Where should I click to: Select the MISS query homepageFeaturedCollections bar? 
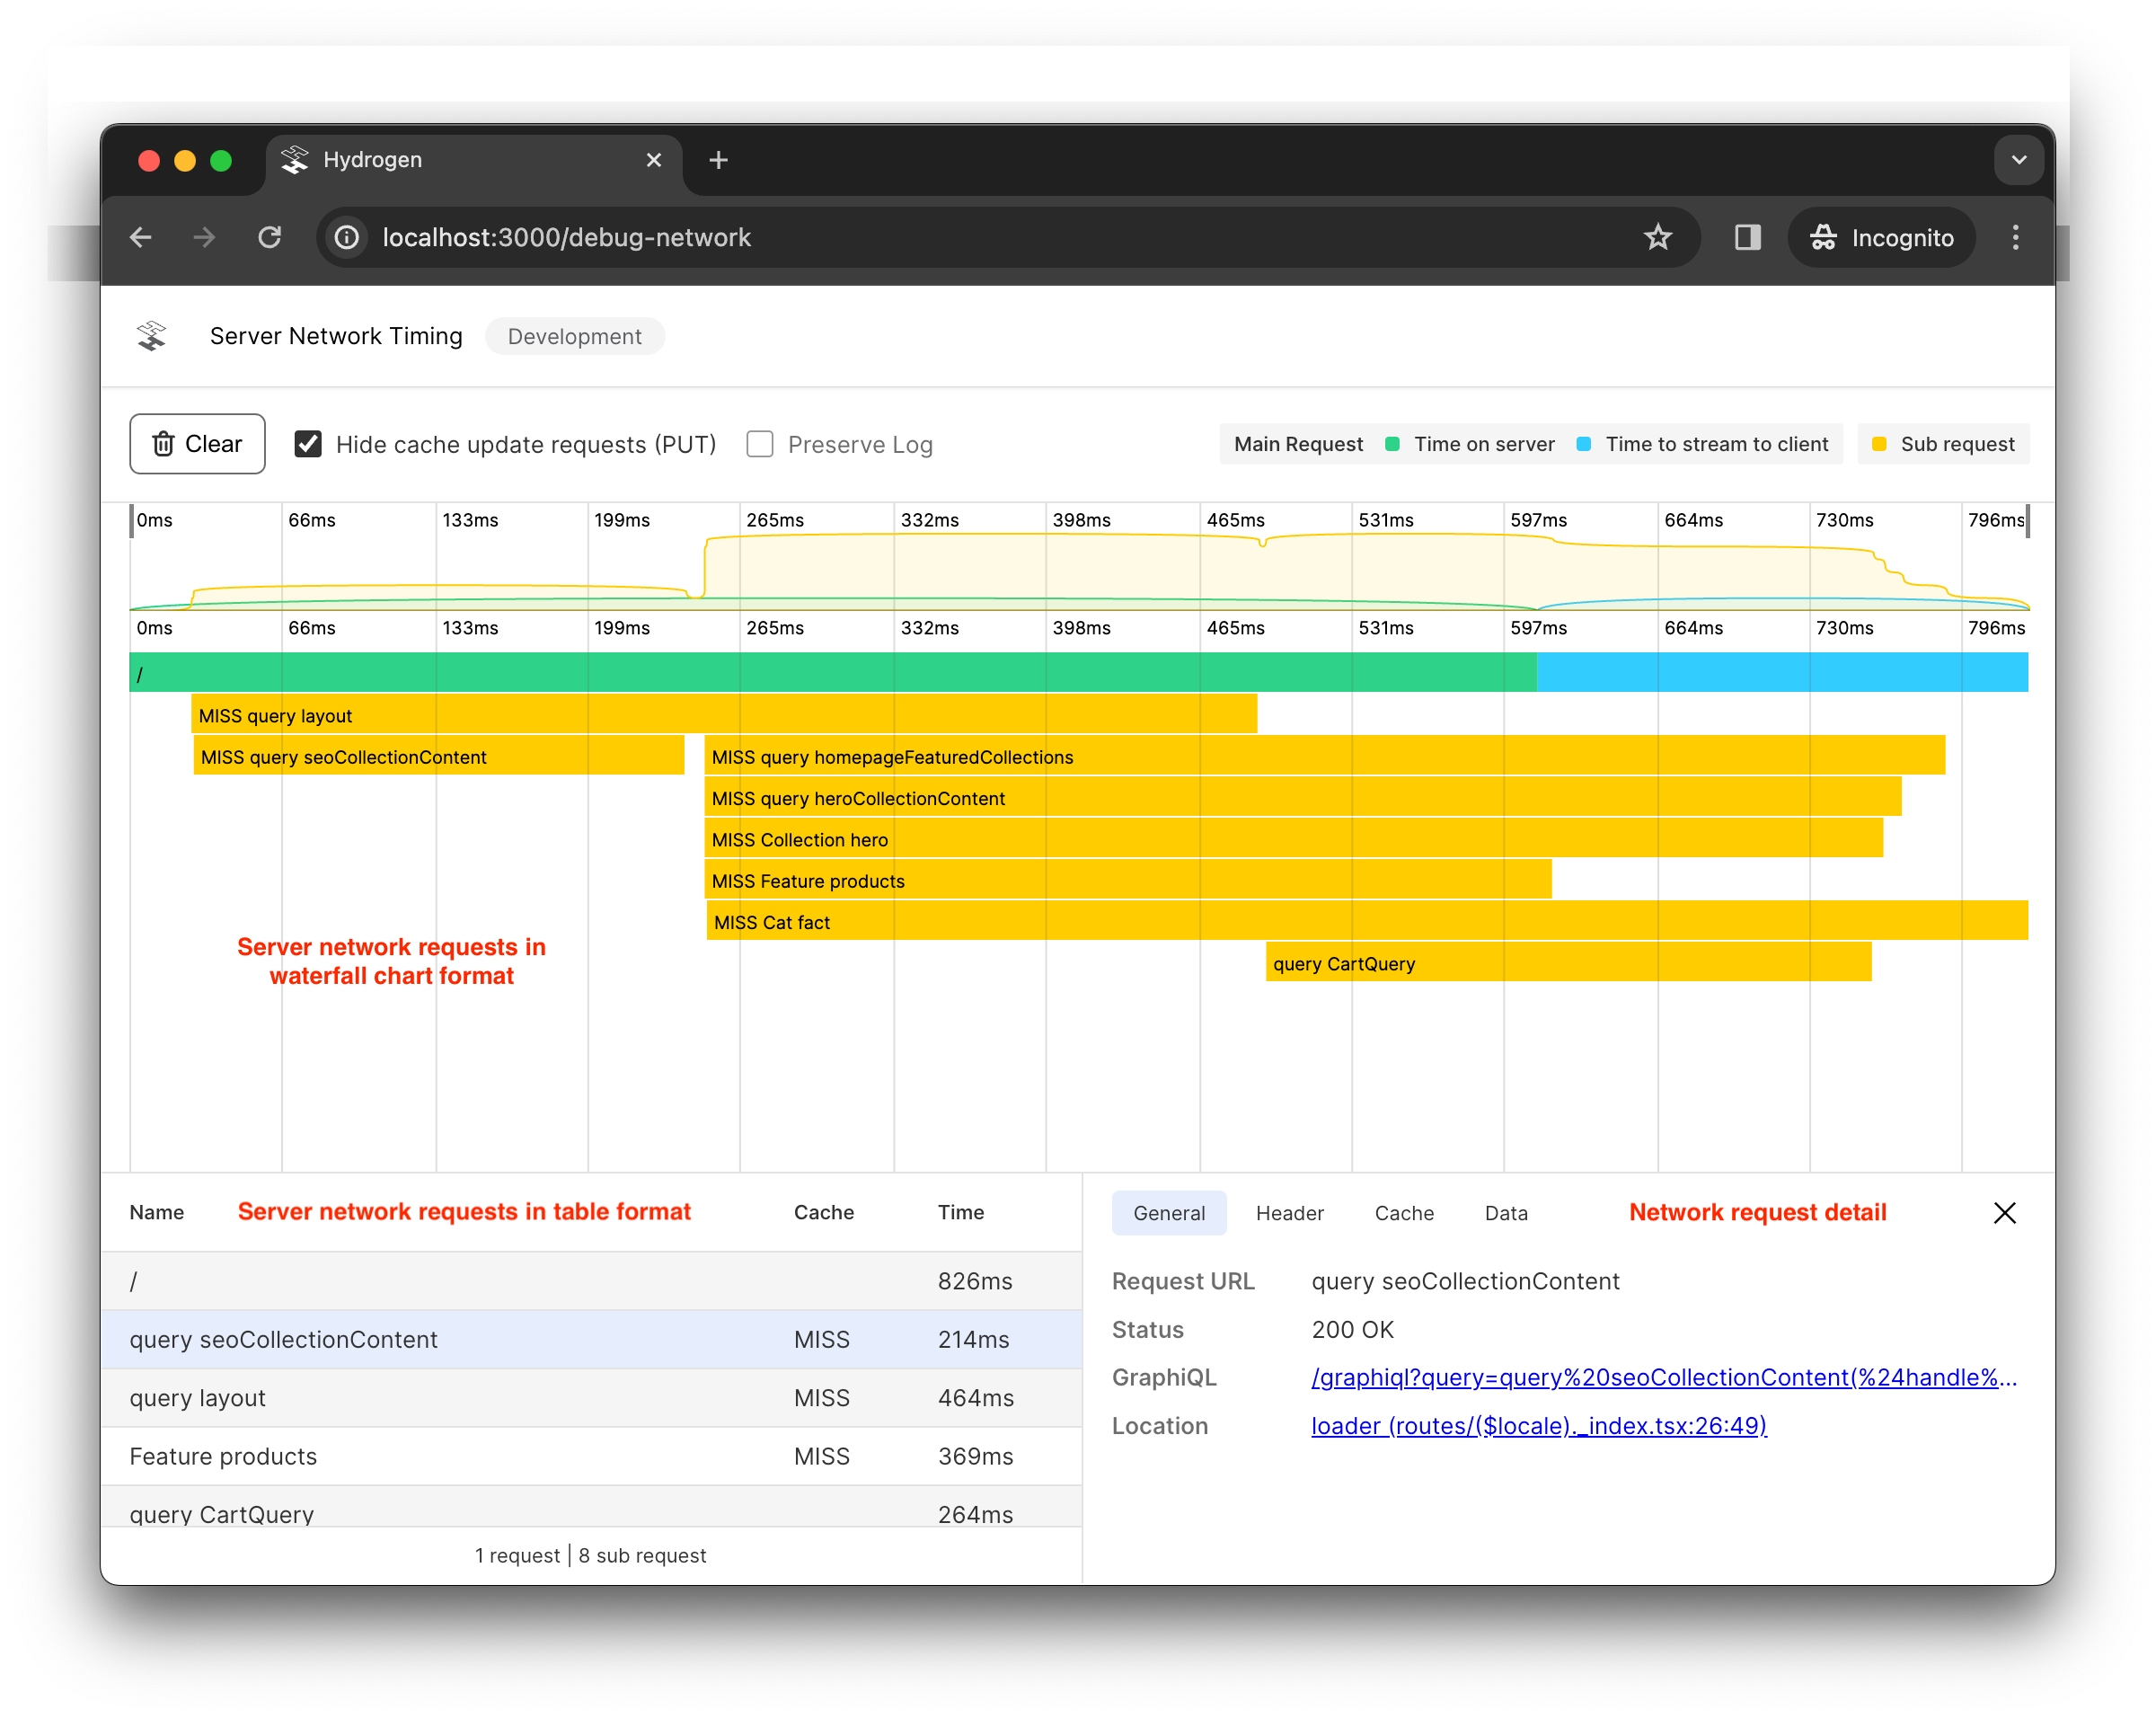point(1325,756)
